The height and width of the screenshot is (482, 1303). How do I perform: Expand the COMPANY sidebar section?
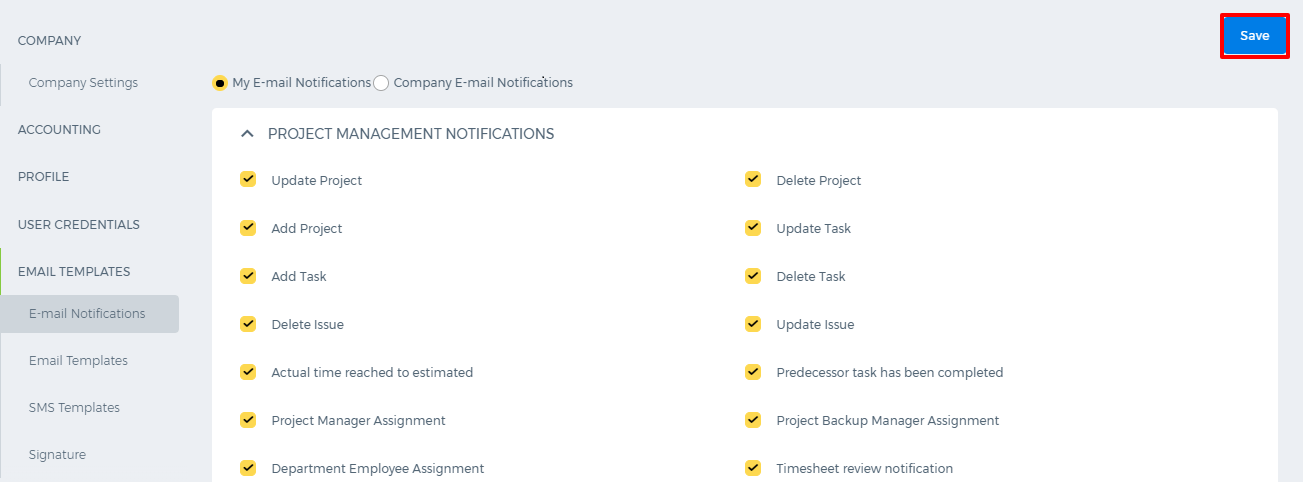pyautogui.click(x=49, y=41)
